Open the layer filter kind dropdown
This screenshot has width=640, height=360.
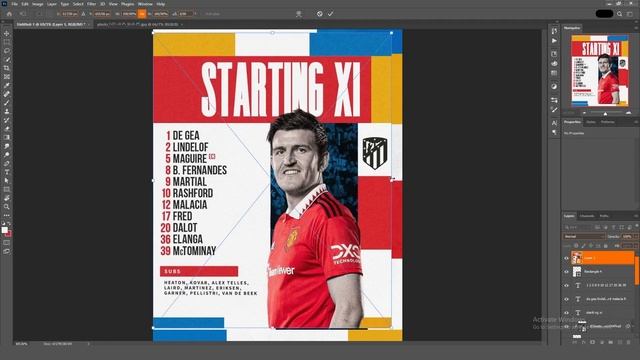(x=578, y=227)
